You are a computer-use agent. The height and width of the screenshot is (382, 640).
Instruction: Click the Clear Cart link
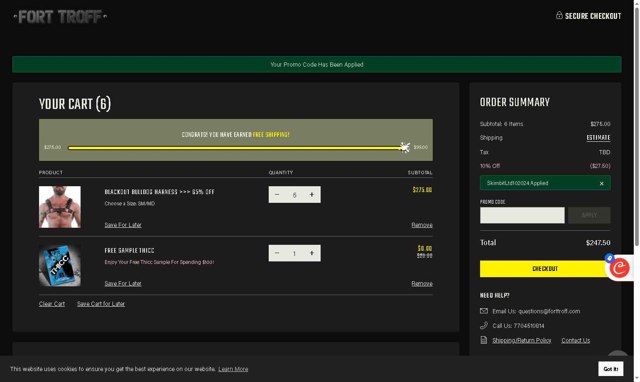coord(52,304)
